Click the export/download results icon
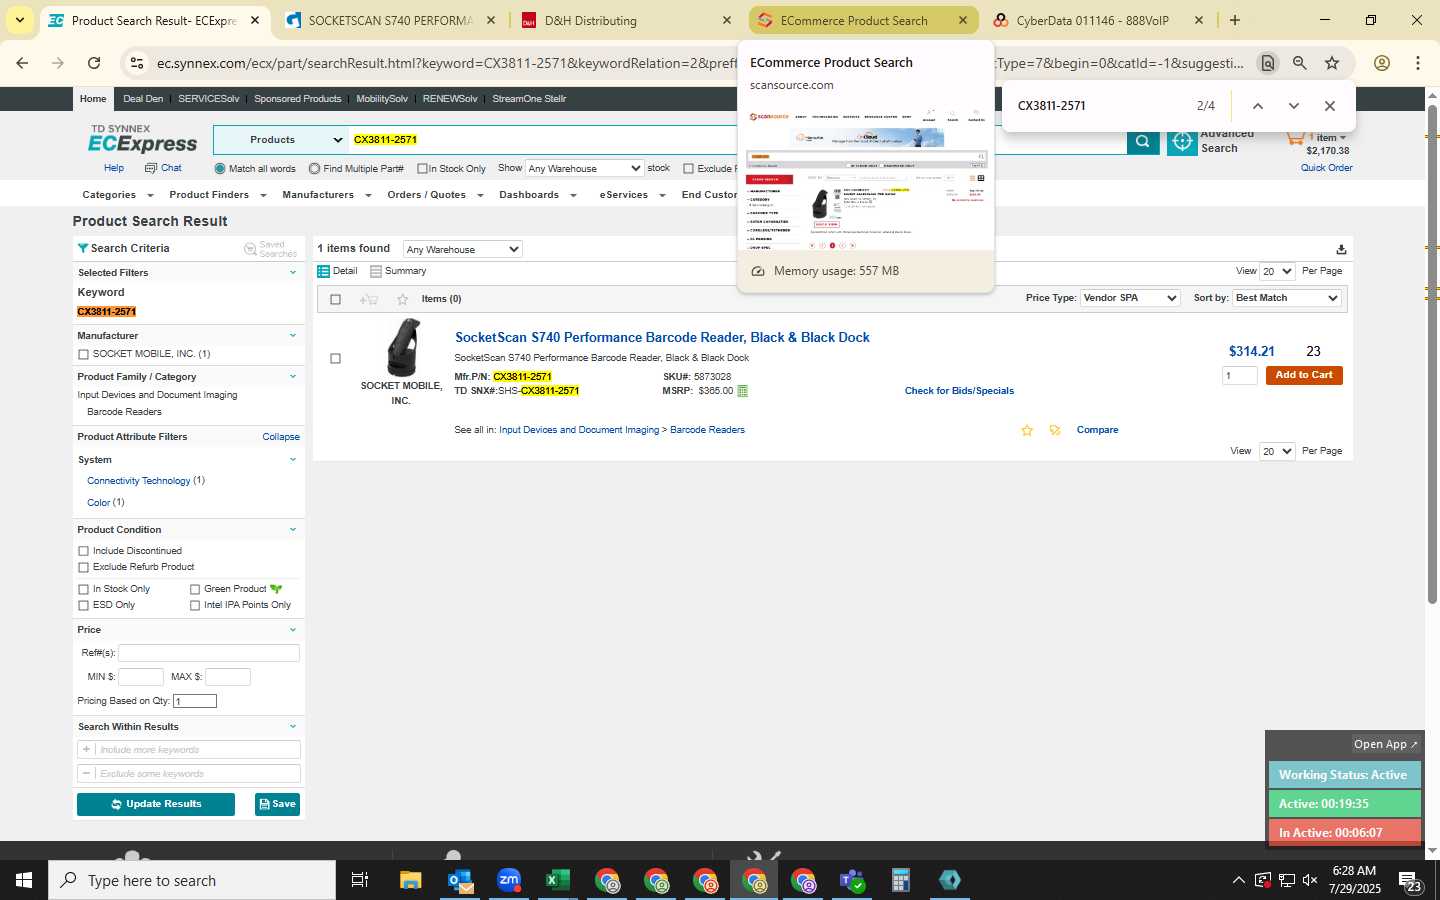The image size is (1440, 900). tap(1341, 249)
